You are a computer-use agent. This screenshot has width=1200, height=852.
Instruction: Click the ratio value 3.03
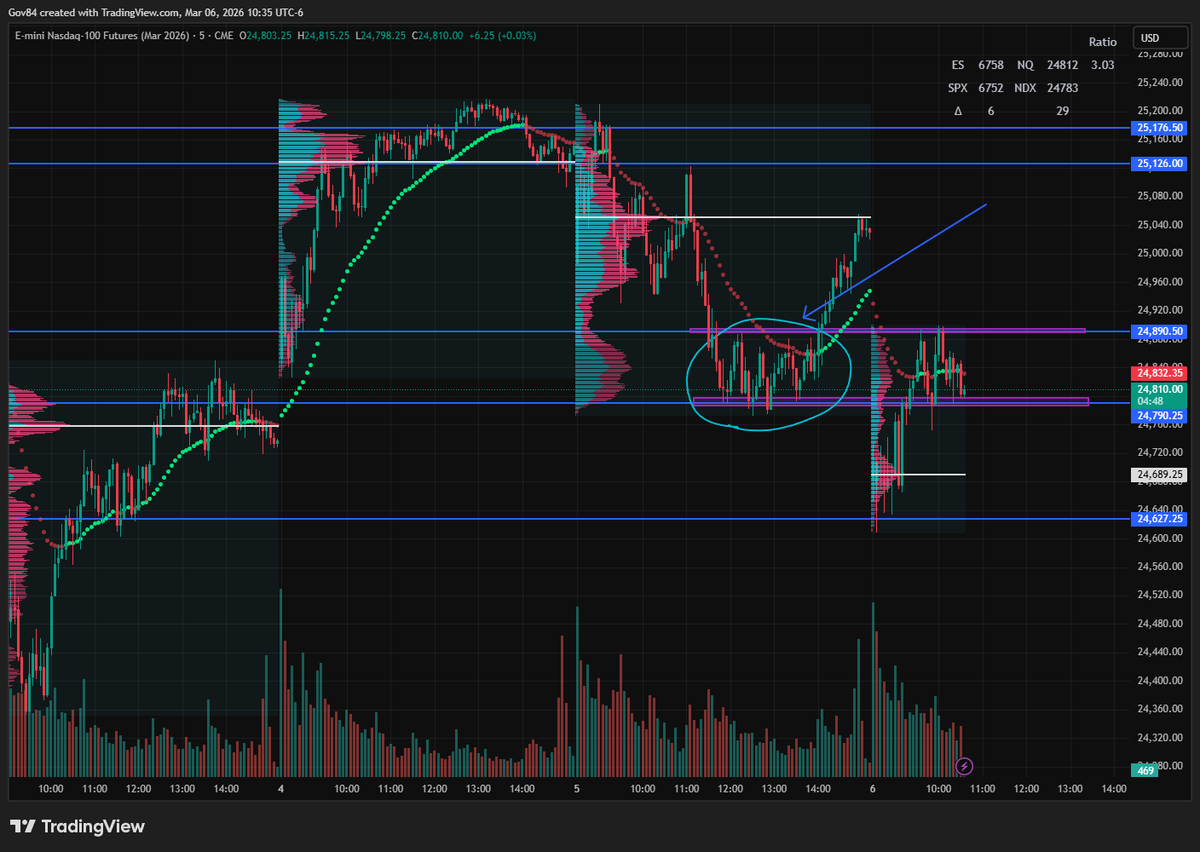pos(1103,65)
